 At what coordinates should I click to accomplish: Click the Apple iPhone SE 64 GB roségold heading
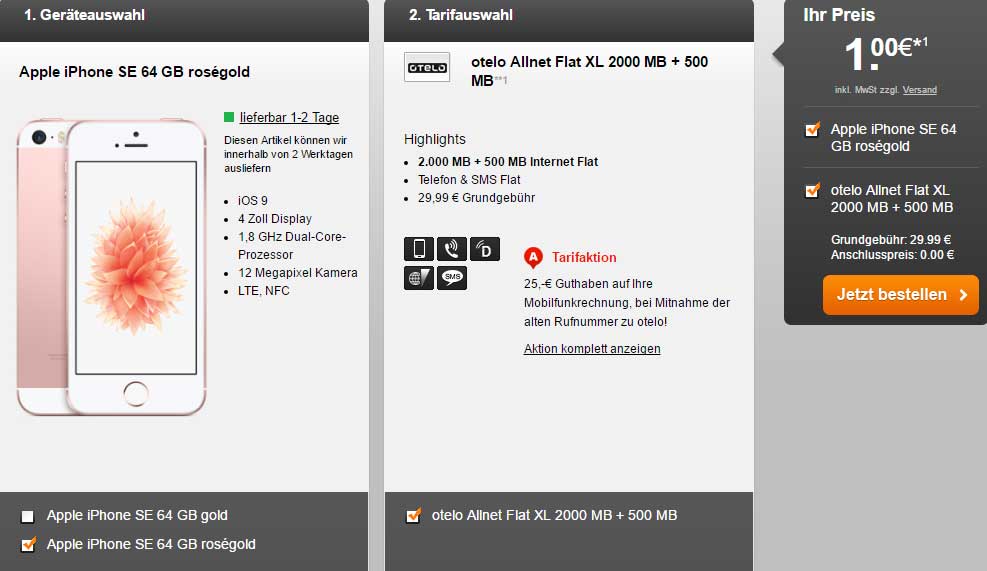pyautogui.click(x=134, y=72)
